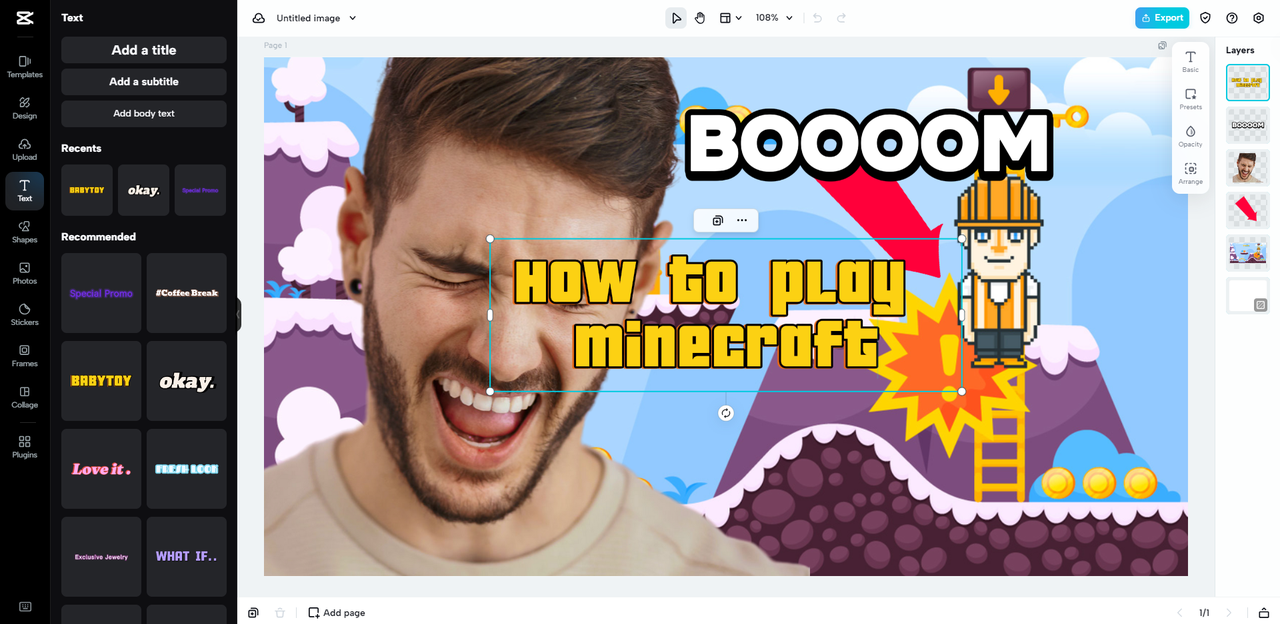Screen dimensions: 1280x624
Task: Click the Export button
Action: [x=1162, y=18]
